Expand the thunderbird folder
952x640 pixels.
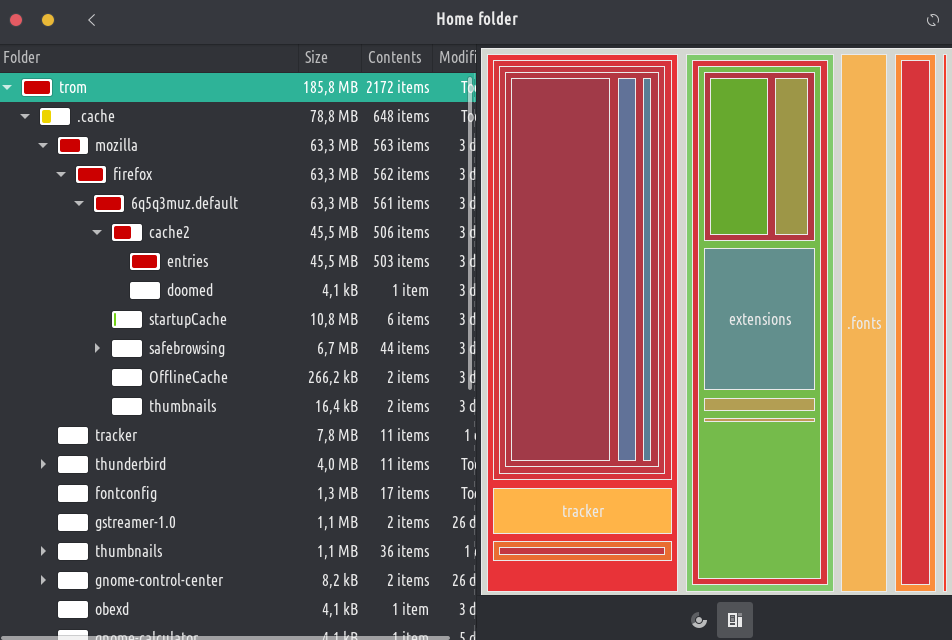42,464
